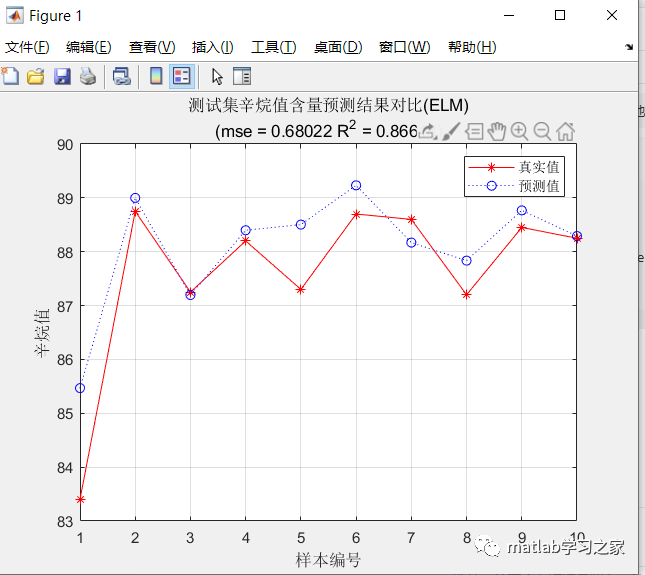Image resolution: width=645 pixels, height=575 pixels.
Task: Select the zoom out magnifier
Action: click(542, 132)
